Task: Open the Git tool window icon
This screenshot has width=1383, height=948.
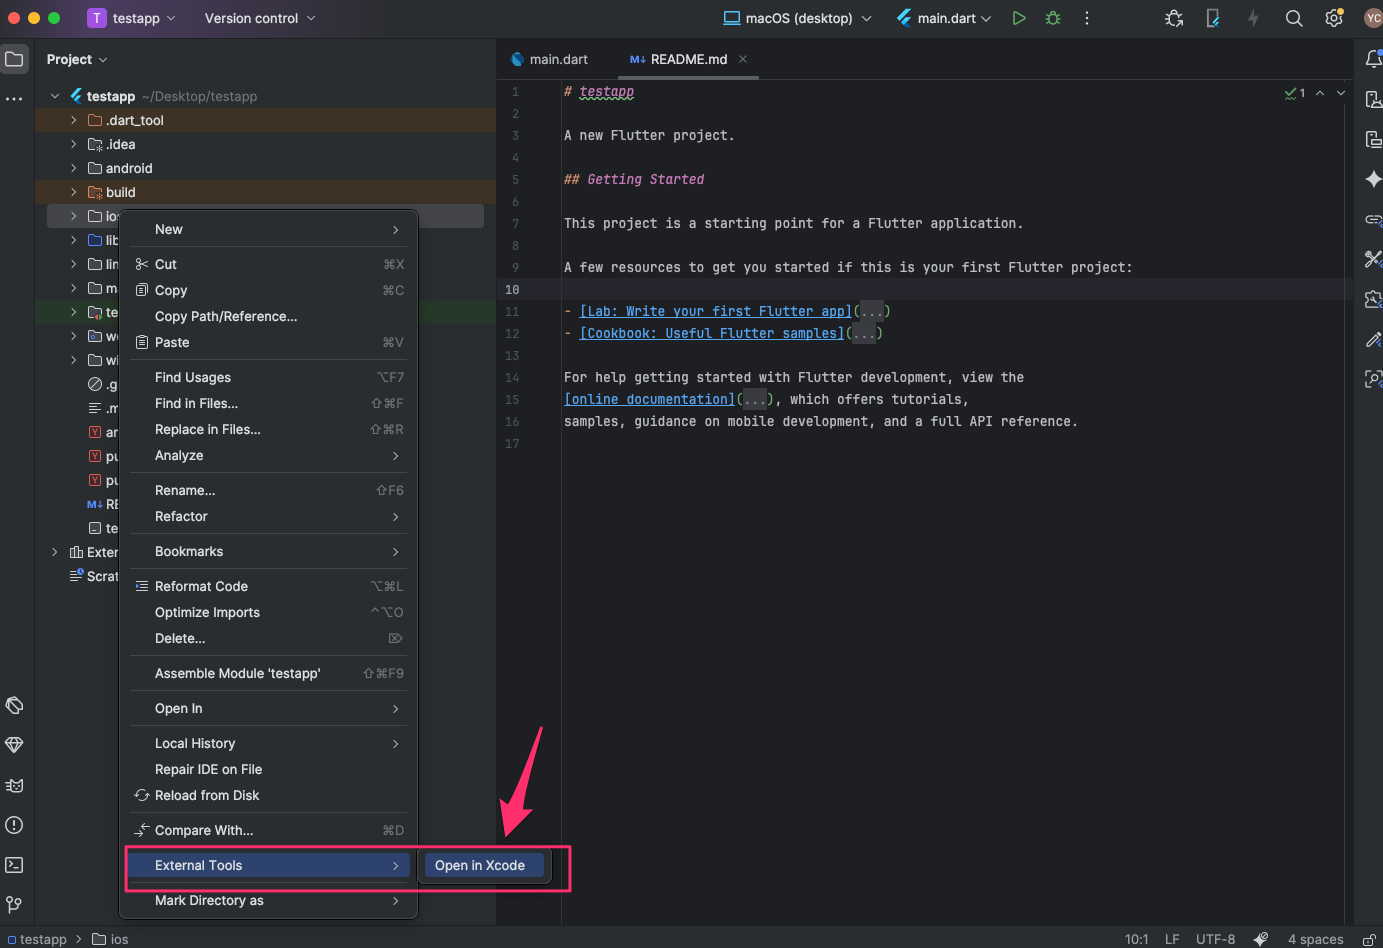Action: [x=14, y=905]
